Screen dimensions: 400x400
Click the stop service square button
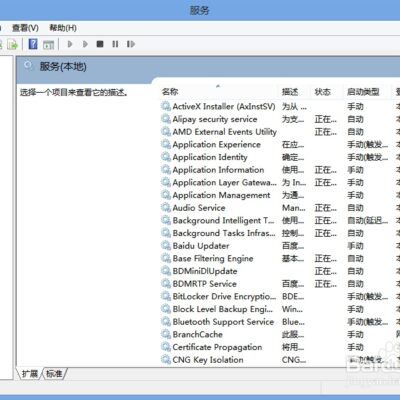tap(100, 44)
